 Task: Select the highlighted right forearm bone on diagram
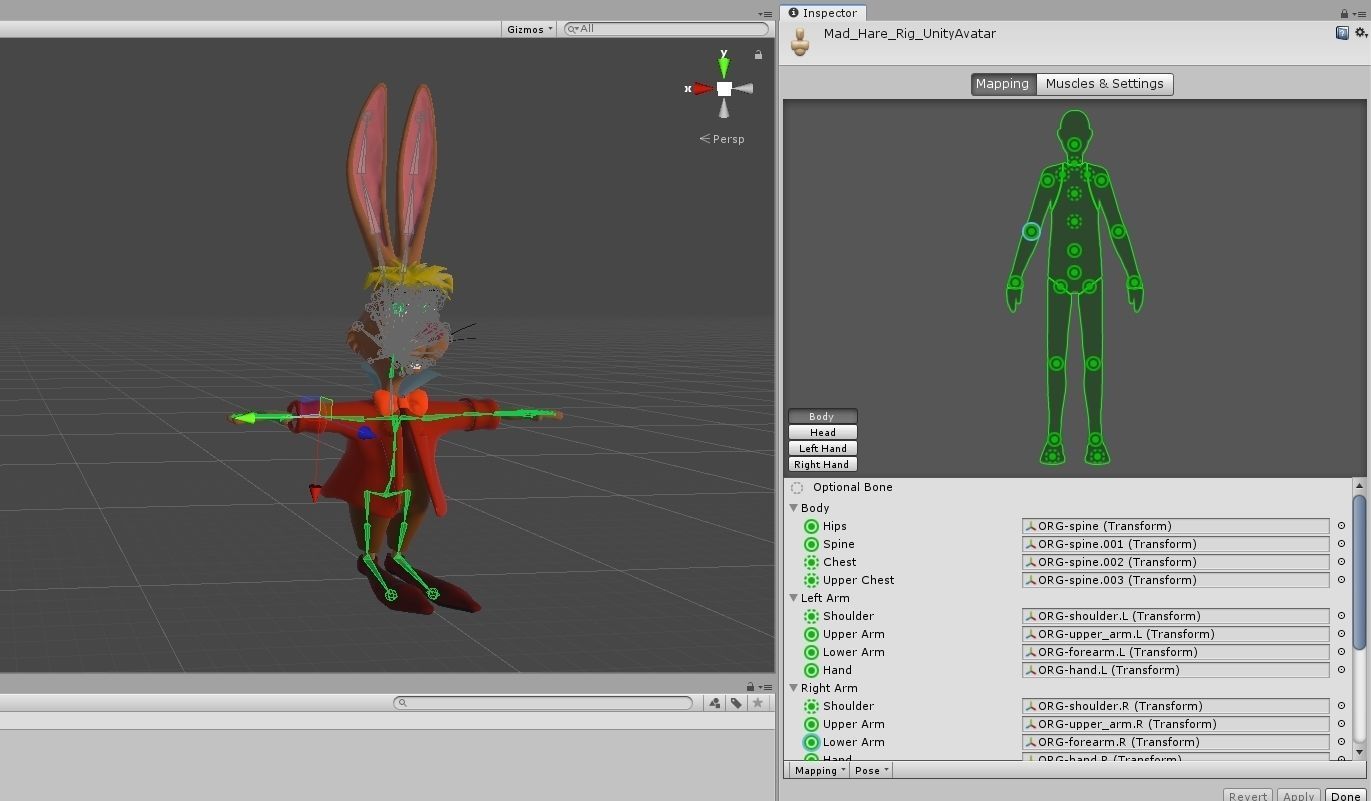(1031, 231)
